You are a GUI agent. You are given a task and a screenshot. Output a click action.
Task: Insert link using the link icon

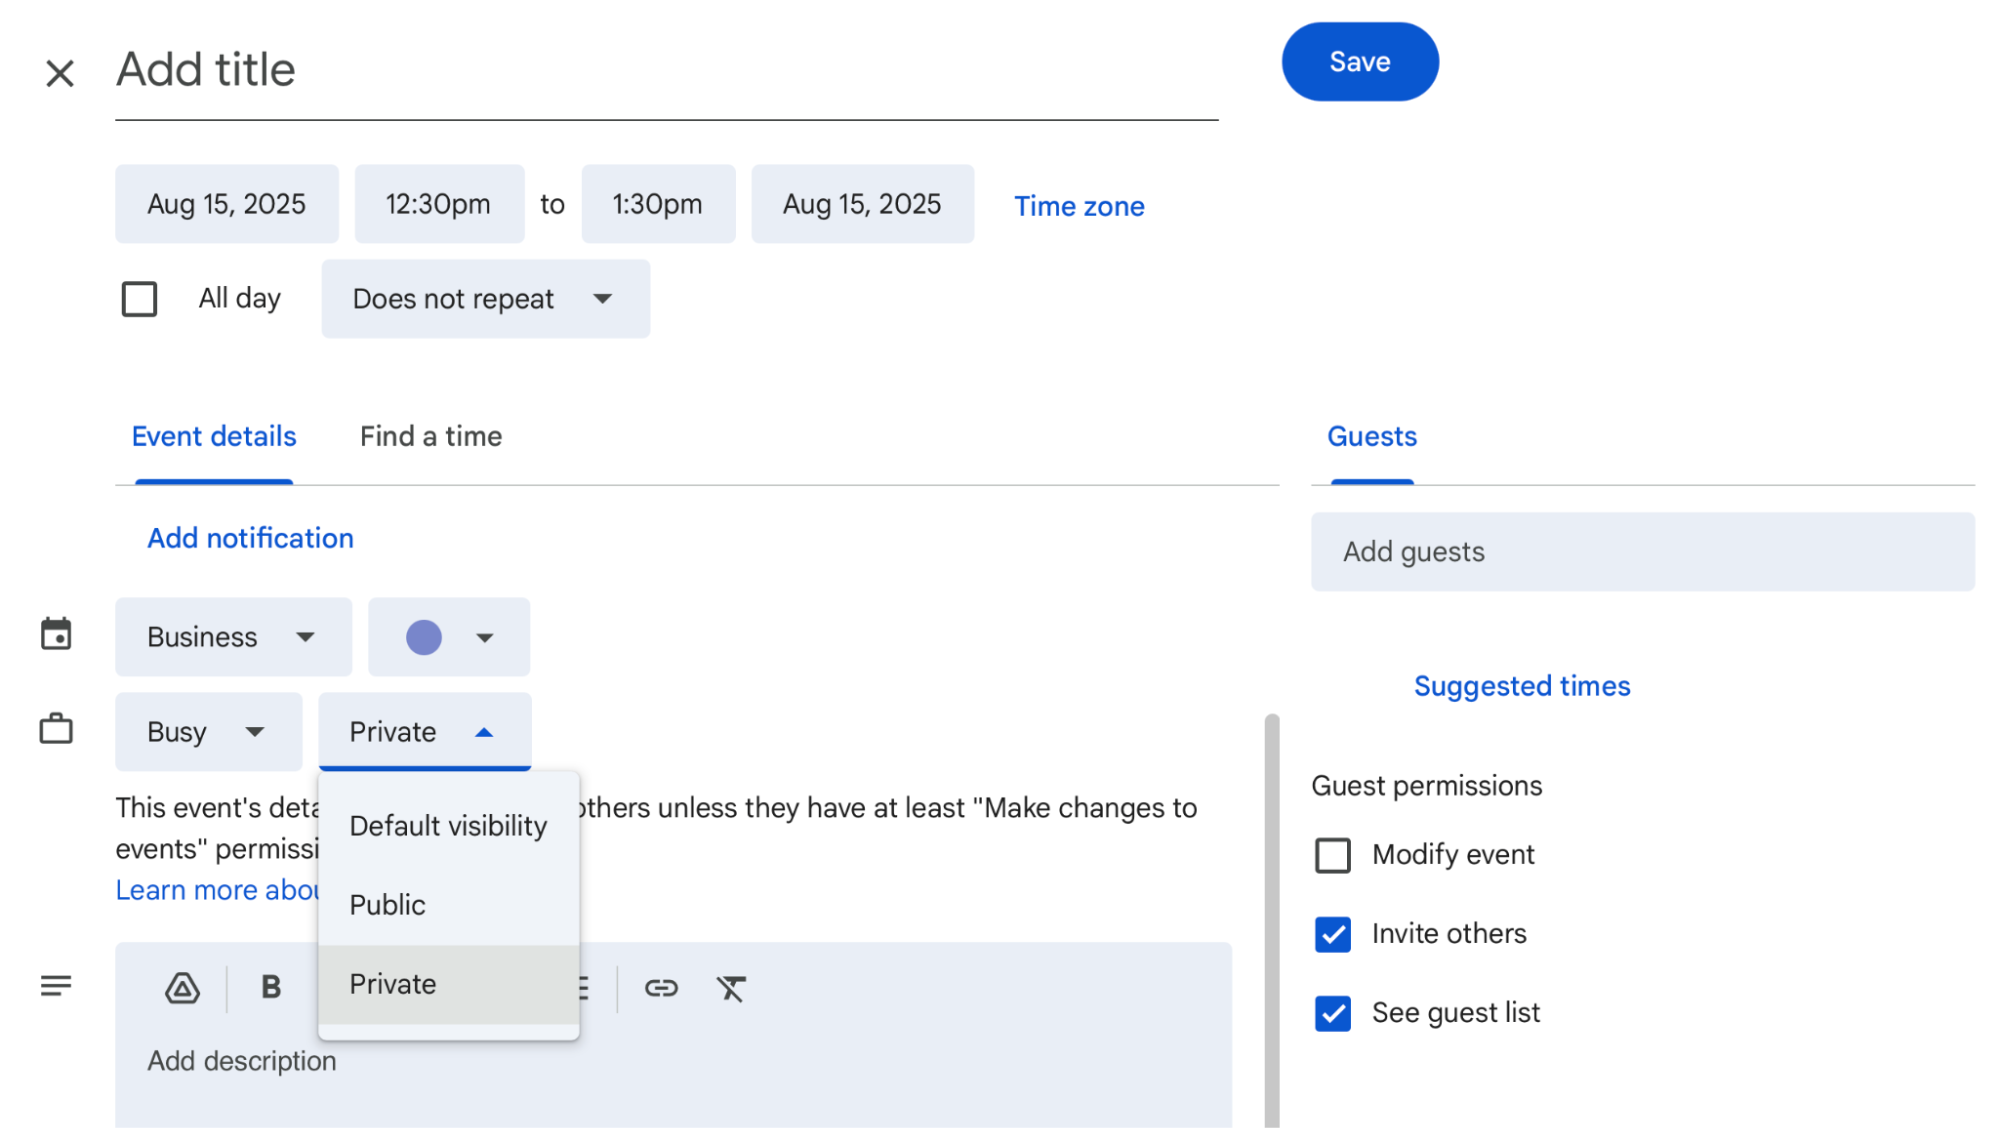pos(661,988)
